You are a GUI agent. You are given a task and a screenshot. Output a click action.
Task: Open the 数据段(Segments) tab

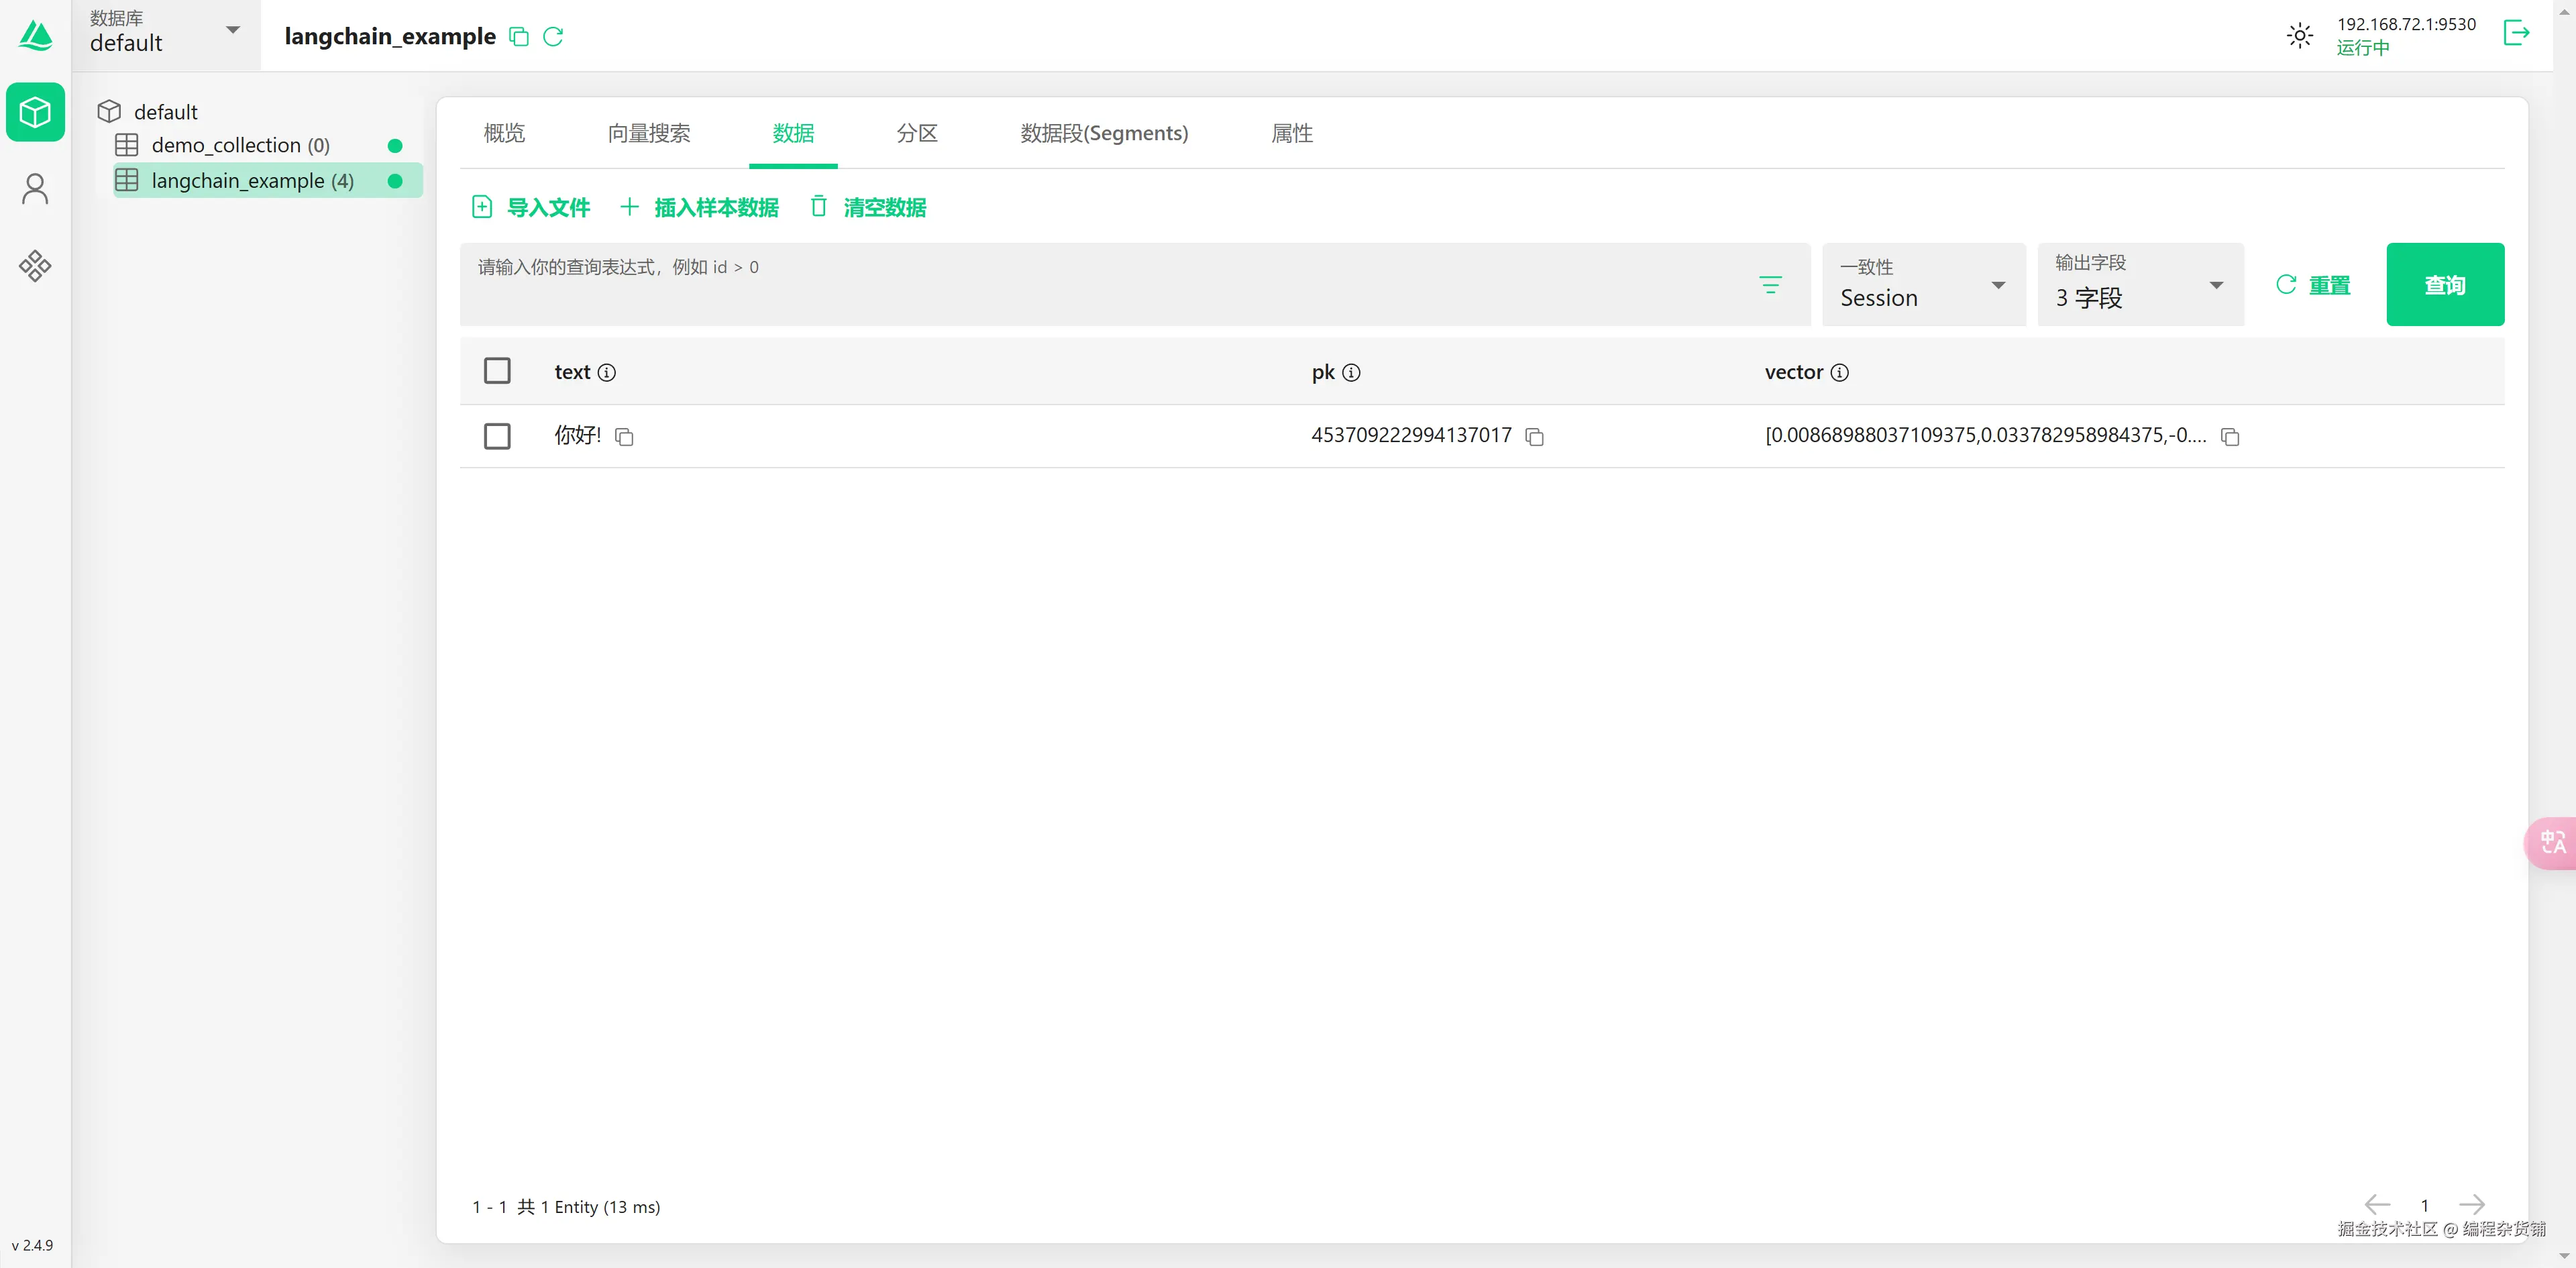[x=1103, y=133]
